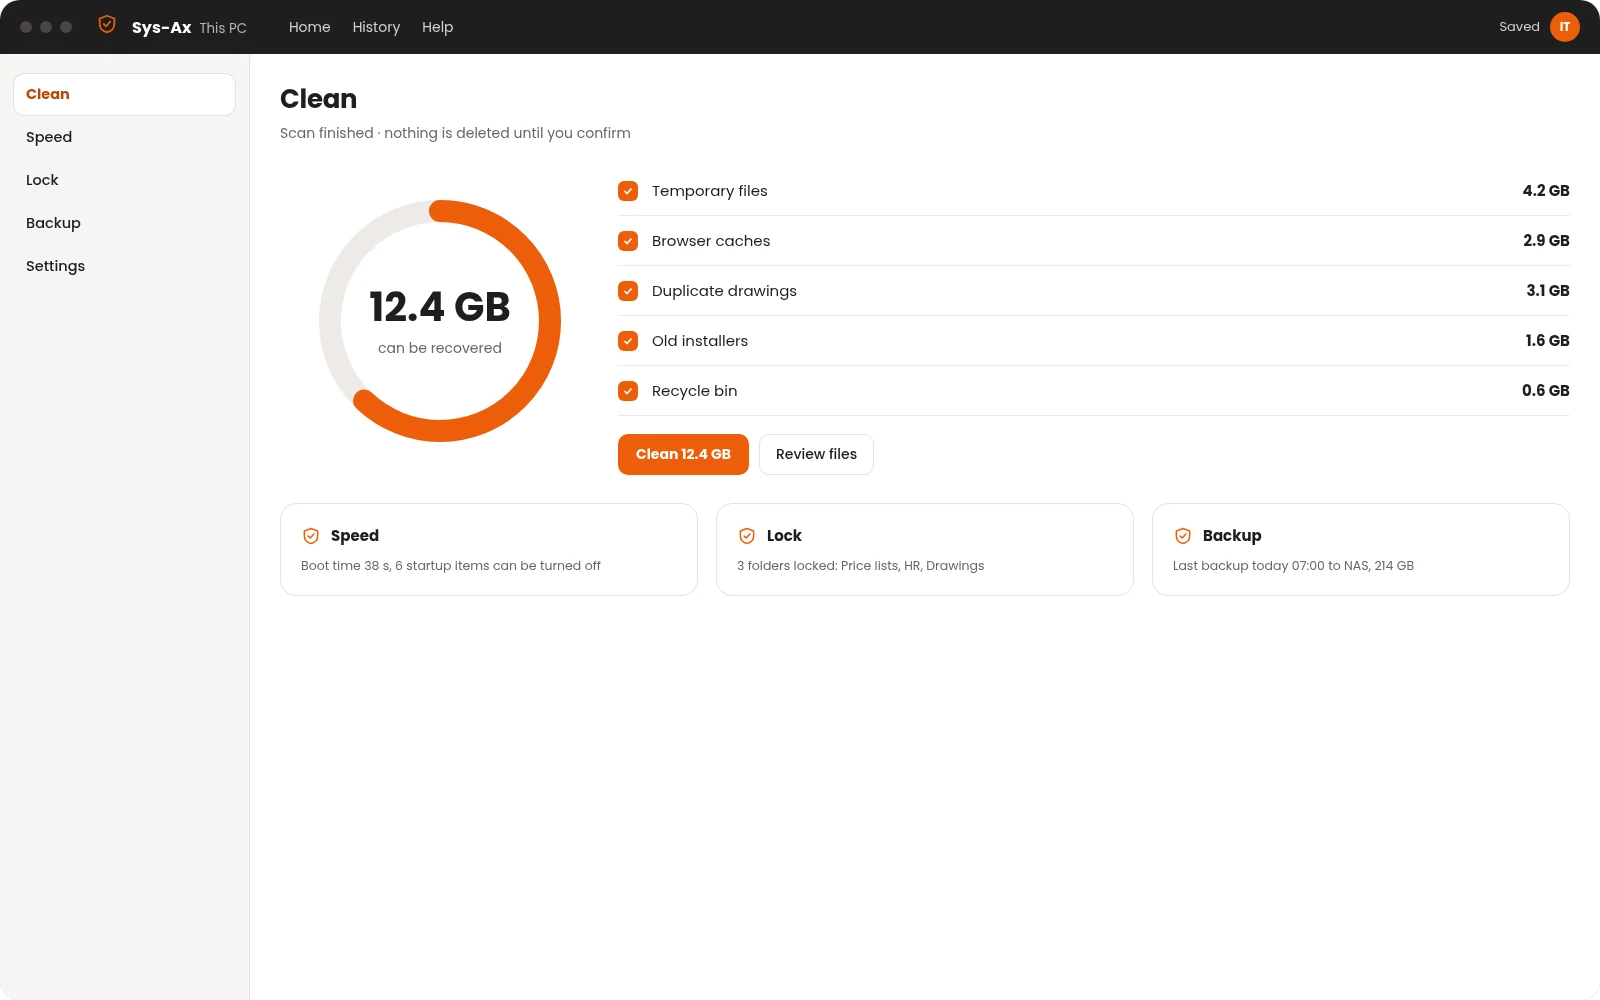Click the 1.6 GB old installers size
The height and width of the screenshot is (1000, 1600).
[1547, 341]
